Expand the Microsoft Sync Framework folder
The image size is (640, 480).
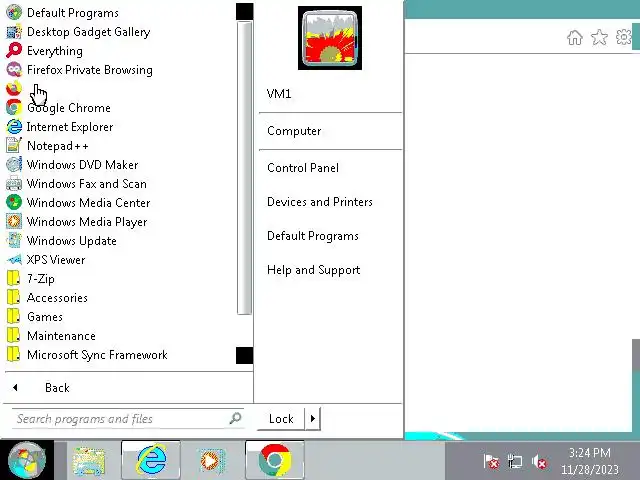click(87, 355)
